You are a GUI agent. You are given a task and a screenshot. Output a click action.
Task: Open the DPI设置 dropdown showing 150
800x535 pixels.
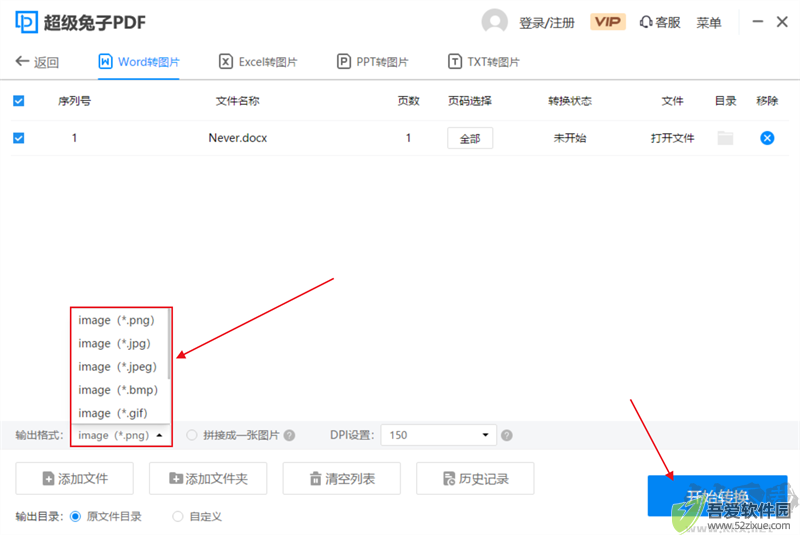pyautogui.click(x=438, y=435)
